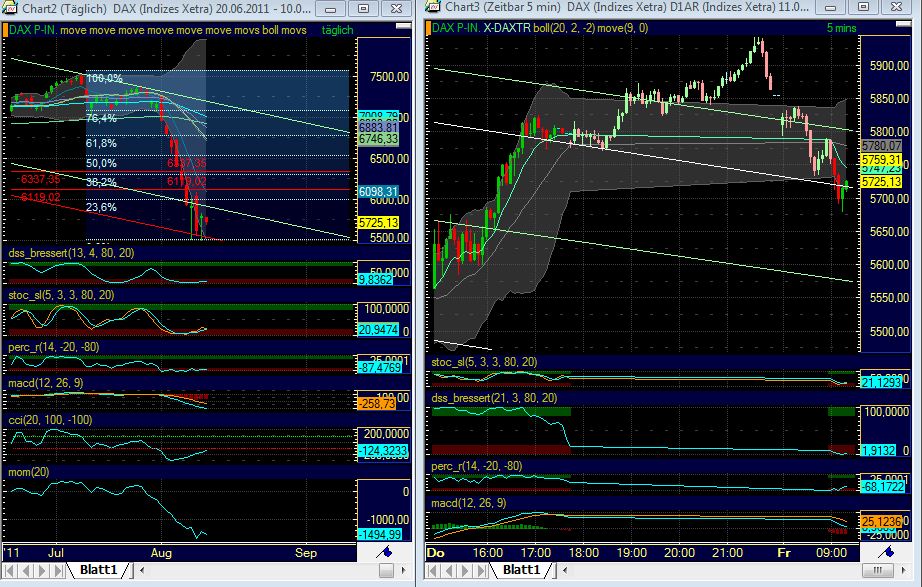Click 'X-DAXTR' in the Chart3 header
Viewport: 922px width, 587px height.
[507, 28]
